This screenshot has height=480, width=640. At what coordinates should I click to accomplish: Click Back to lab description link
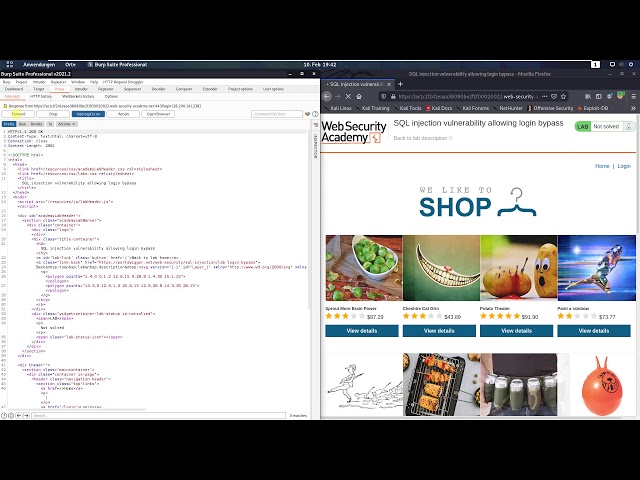coord(423,138)
